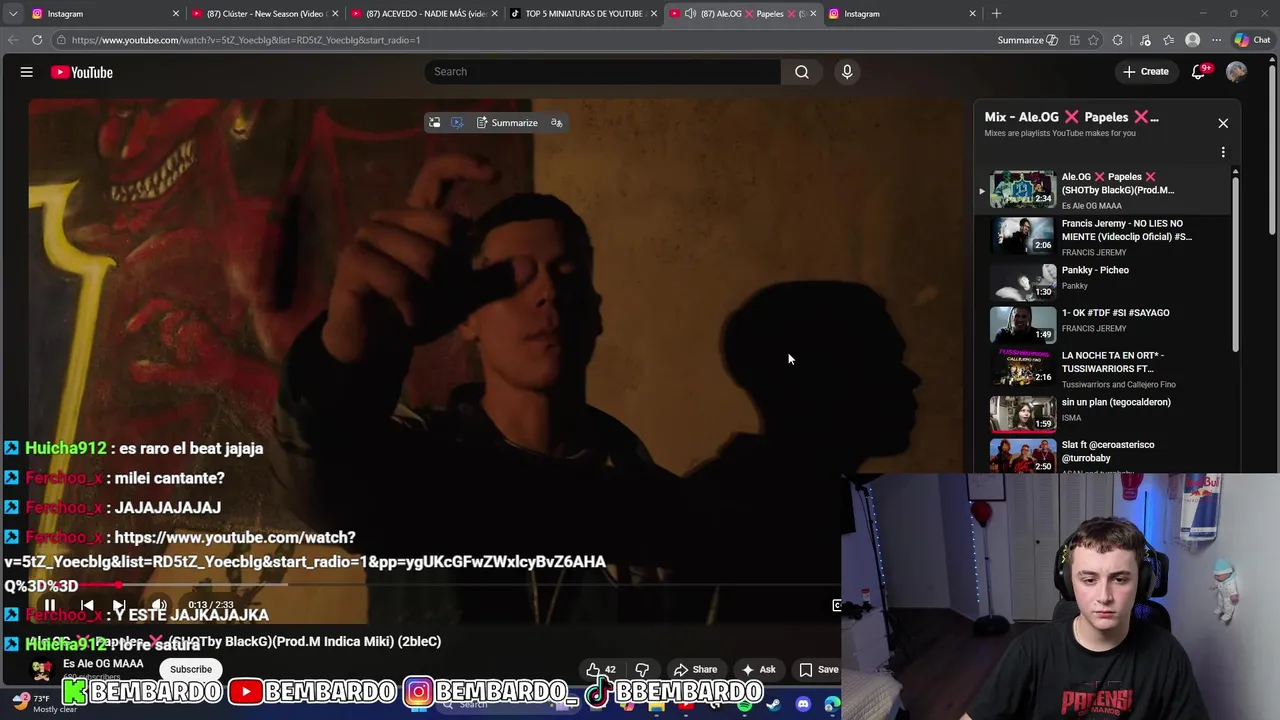Close the Clúster - New Season tab
The height and width of the screenshot is (720, 1280).
click(335, 14)
